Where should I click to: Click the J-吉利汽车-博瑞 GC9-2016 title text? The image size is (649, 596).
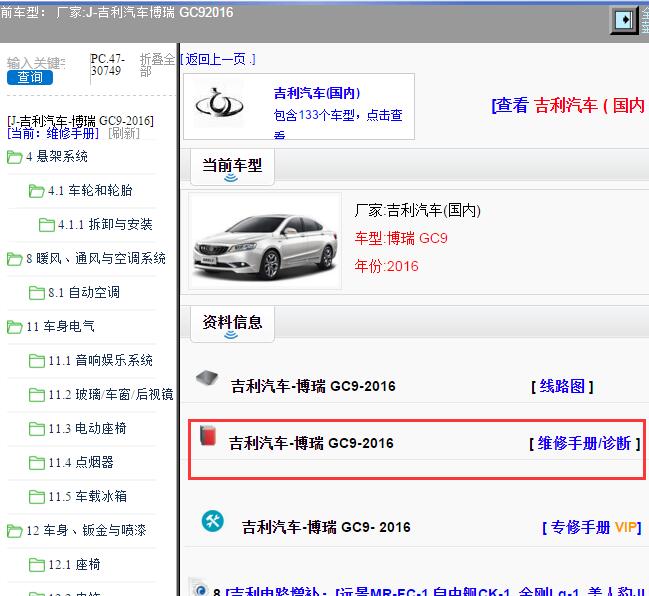click(x=81, y=121)
